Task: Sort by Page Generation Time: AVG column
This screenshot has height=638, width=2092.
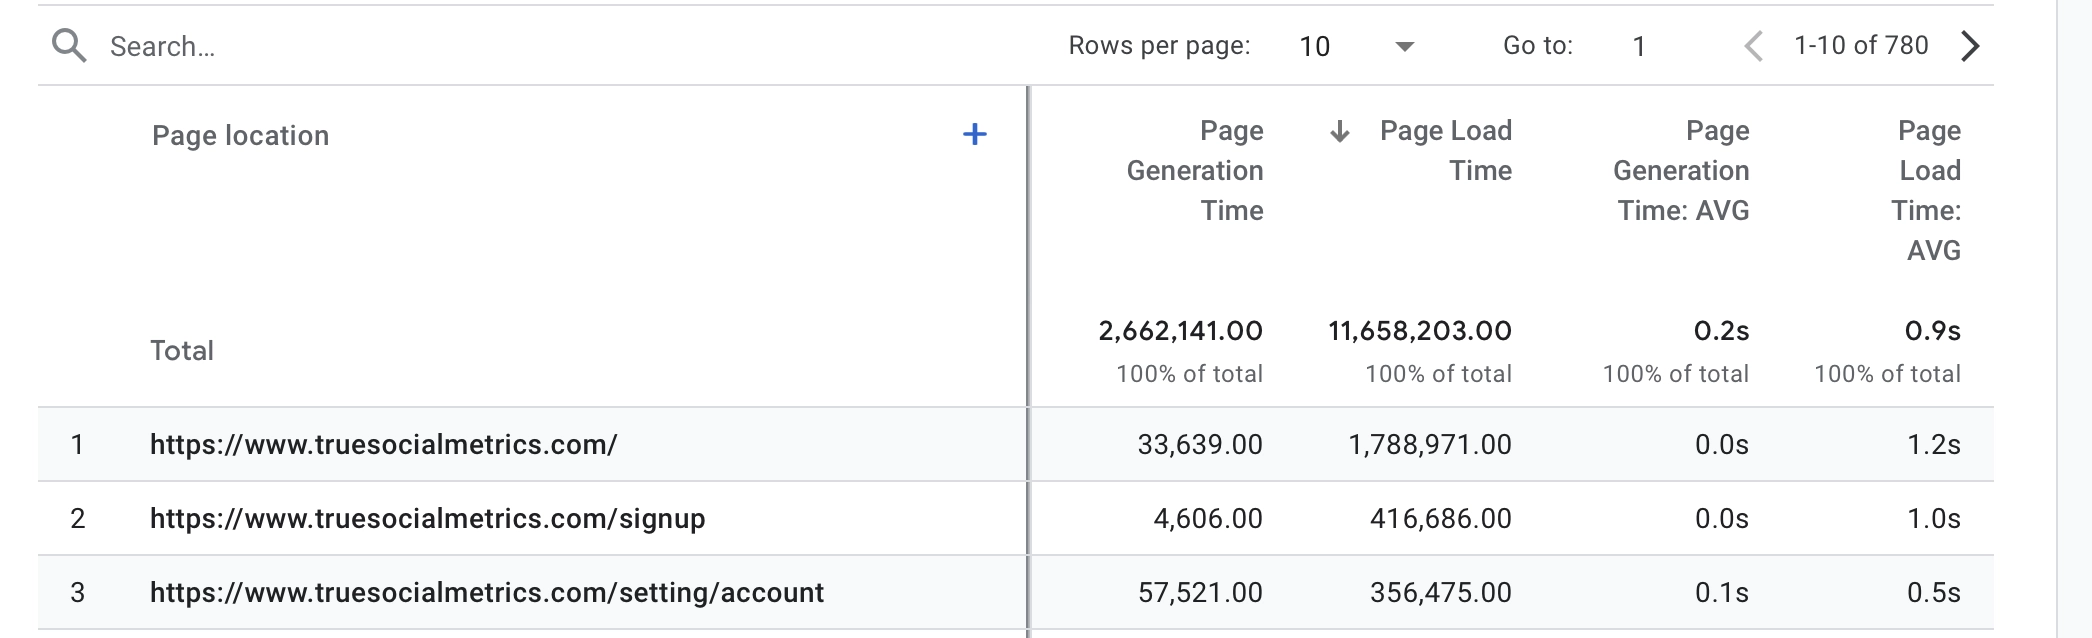Action: pos(1681,170)
